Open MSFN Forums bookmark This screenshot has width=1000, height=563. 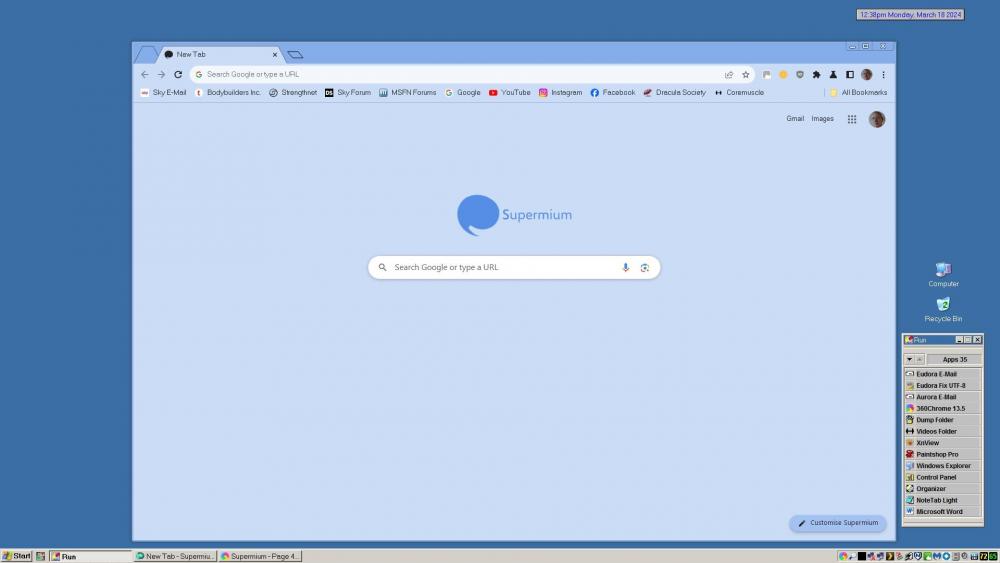click(x=408, y=93)
